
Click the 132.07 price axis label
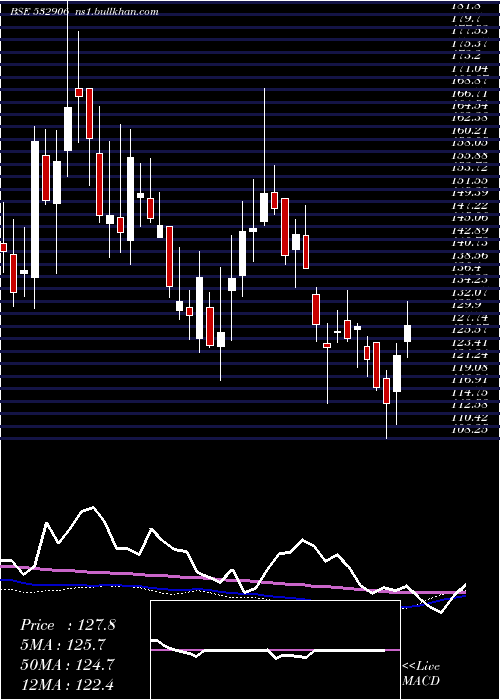tap(470, 293)
